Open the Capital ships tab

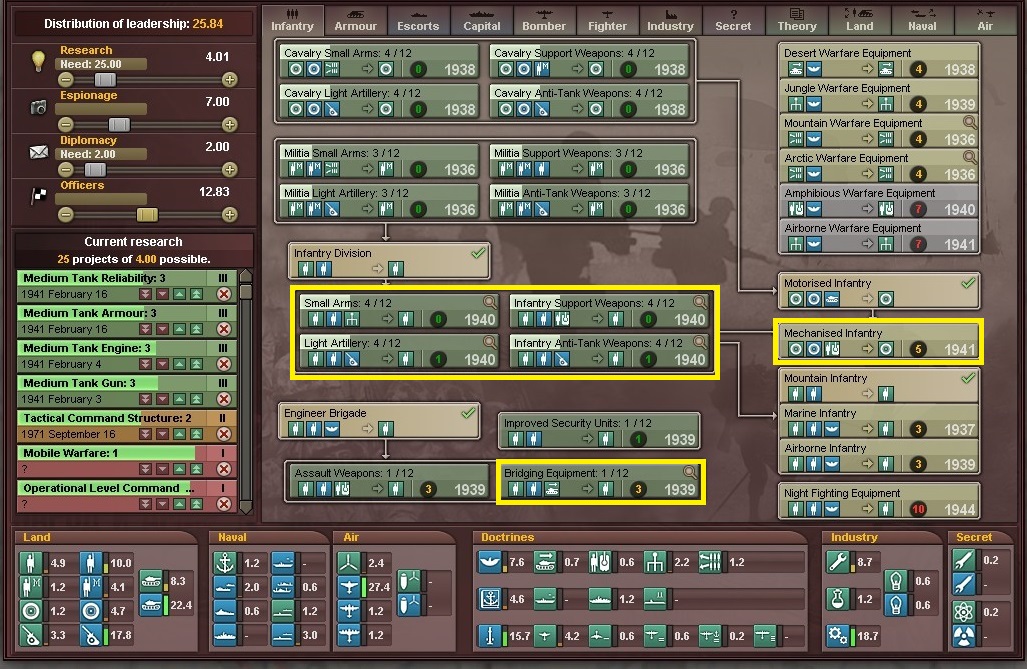pos(481,21)
